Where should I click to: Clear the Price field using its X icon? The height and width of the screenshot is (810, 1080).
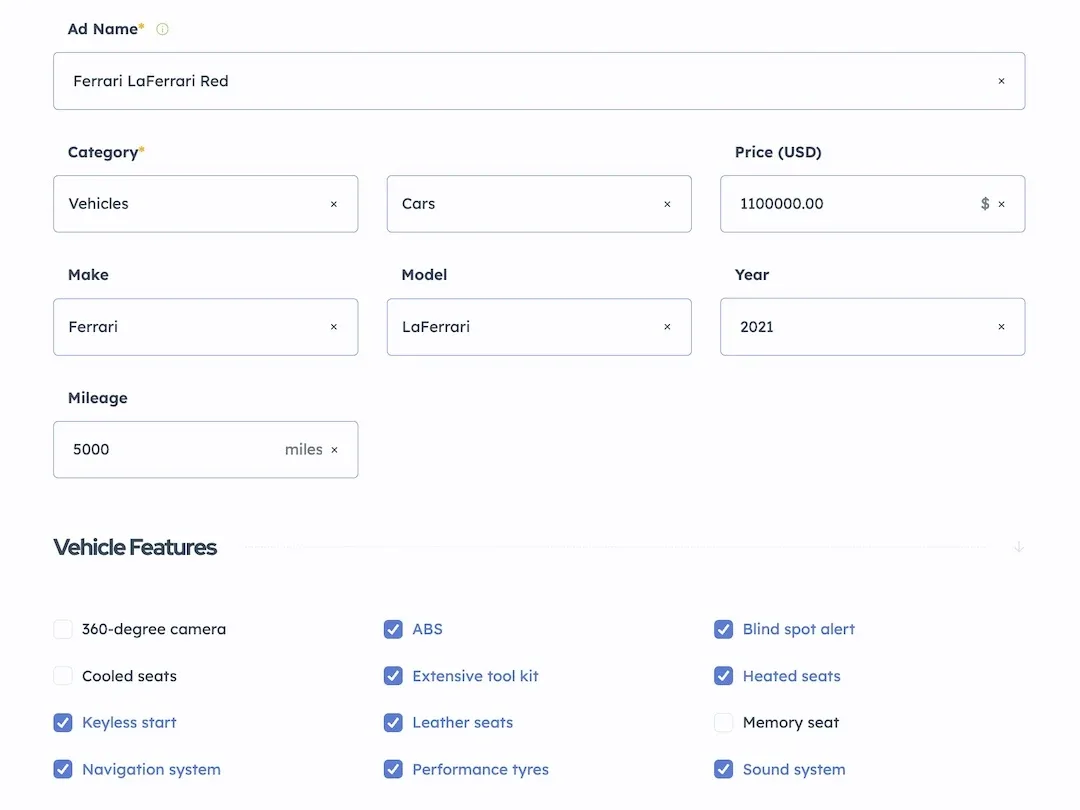(1001, 204)
